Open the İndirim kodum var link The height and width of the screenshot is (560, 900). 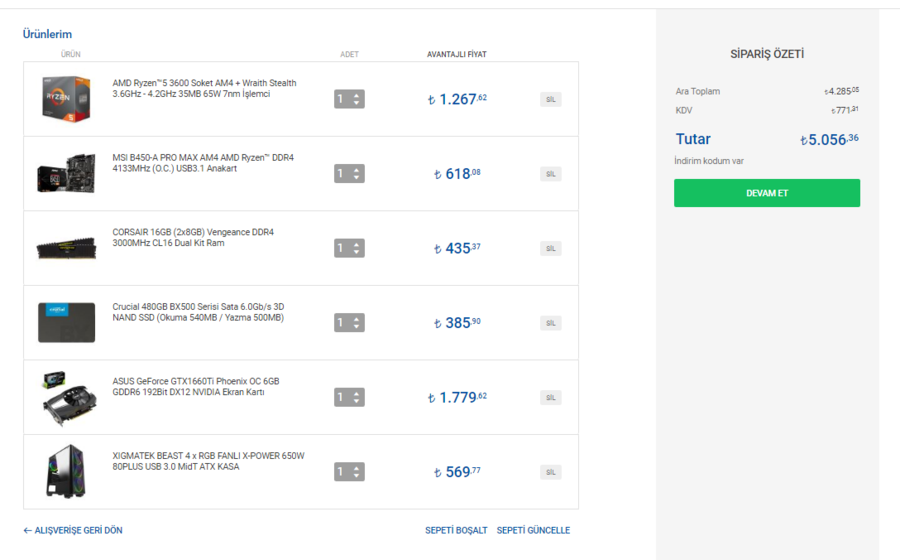(x=709, y=161)
